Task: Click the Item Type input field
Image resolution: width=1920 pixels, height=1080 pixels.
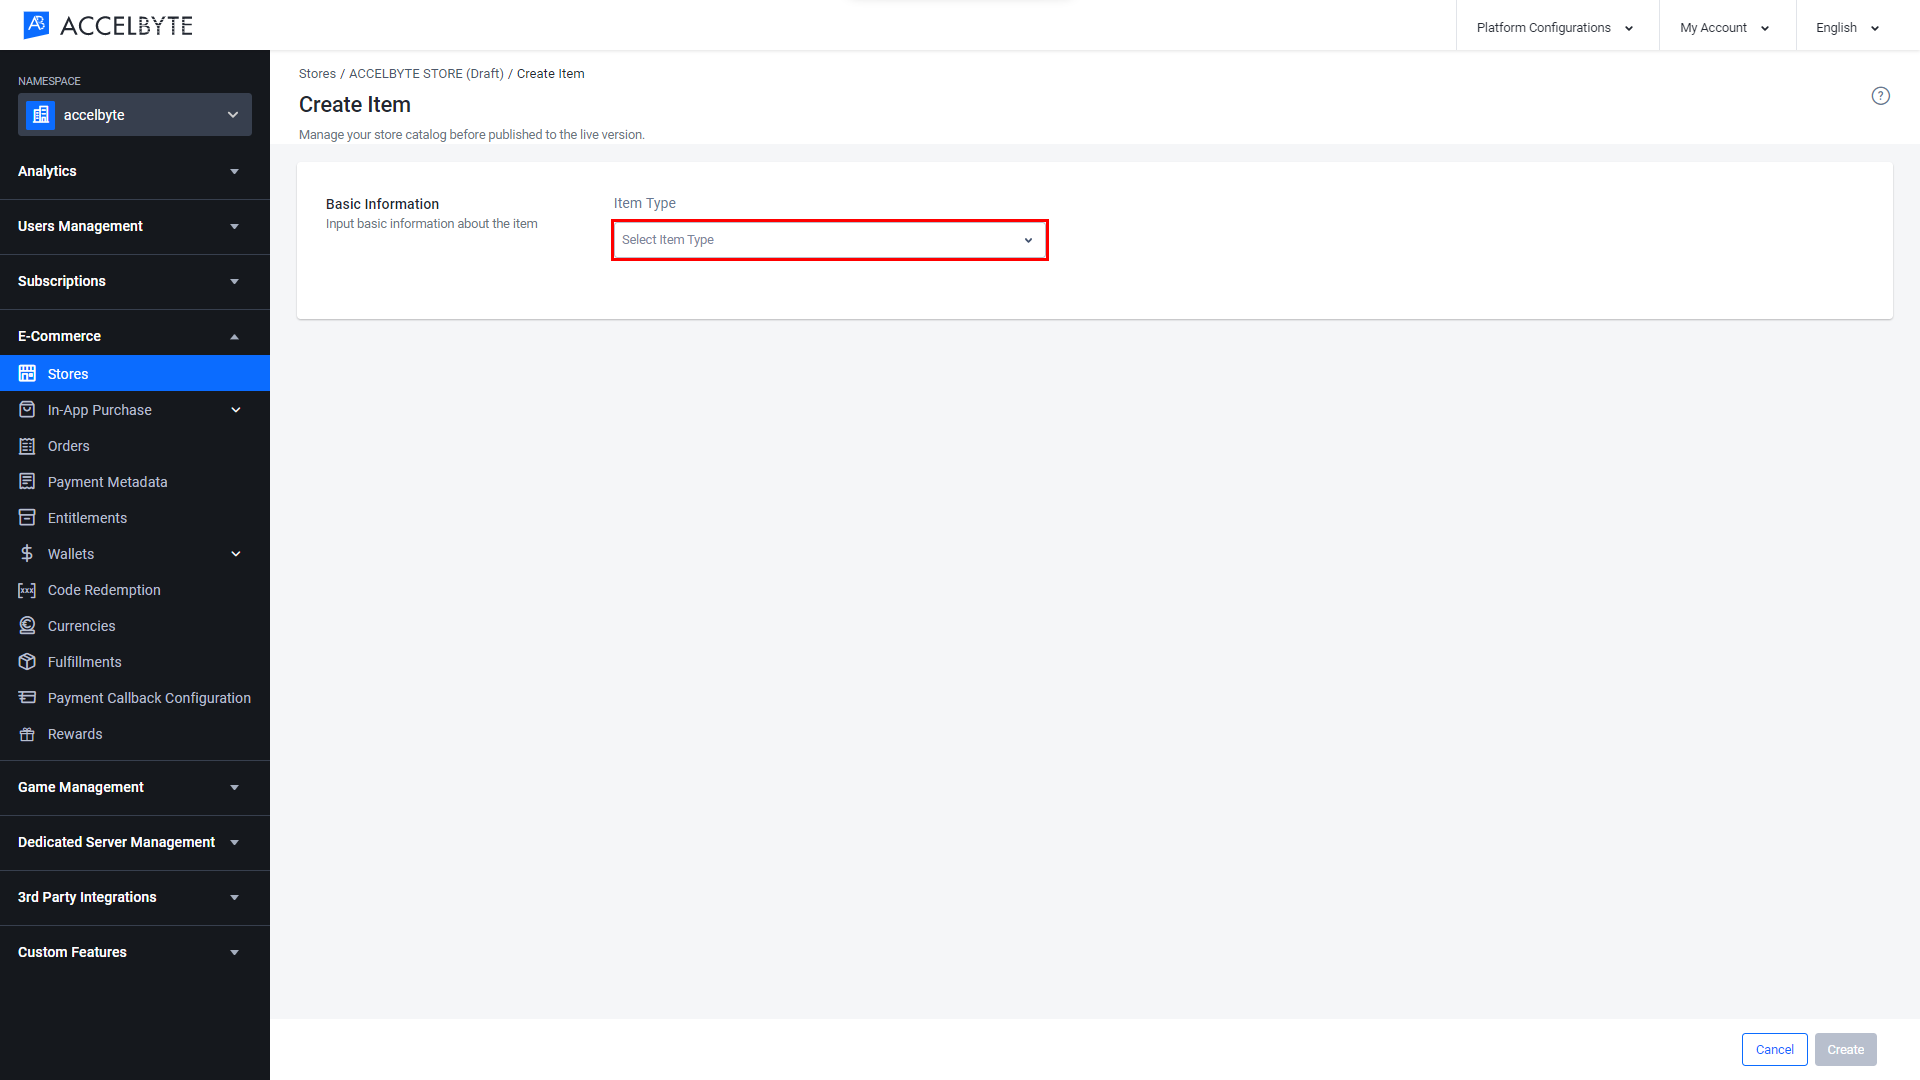Action: [829, 240]
